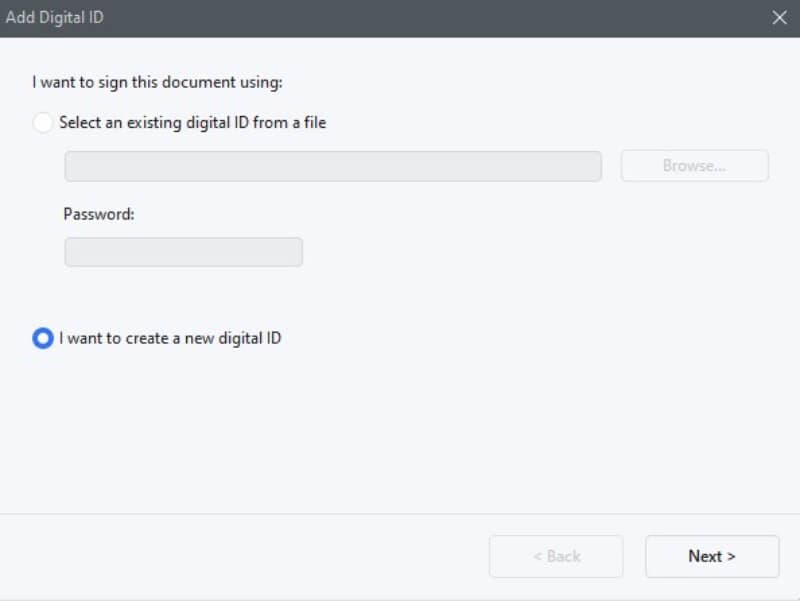Click the X icon in the title bar
This screenshot has height=601, width=800.
[780, 18]
